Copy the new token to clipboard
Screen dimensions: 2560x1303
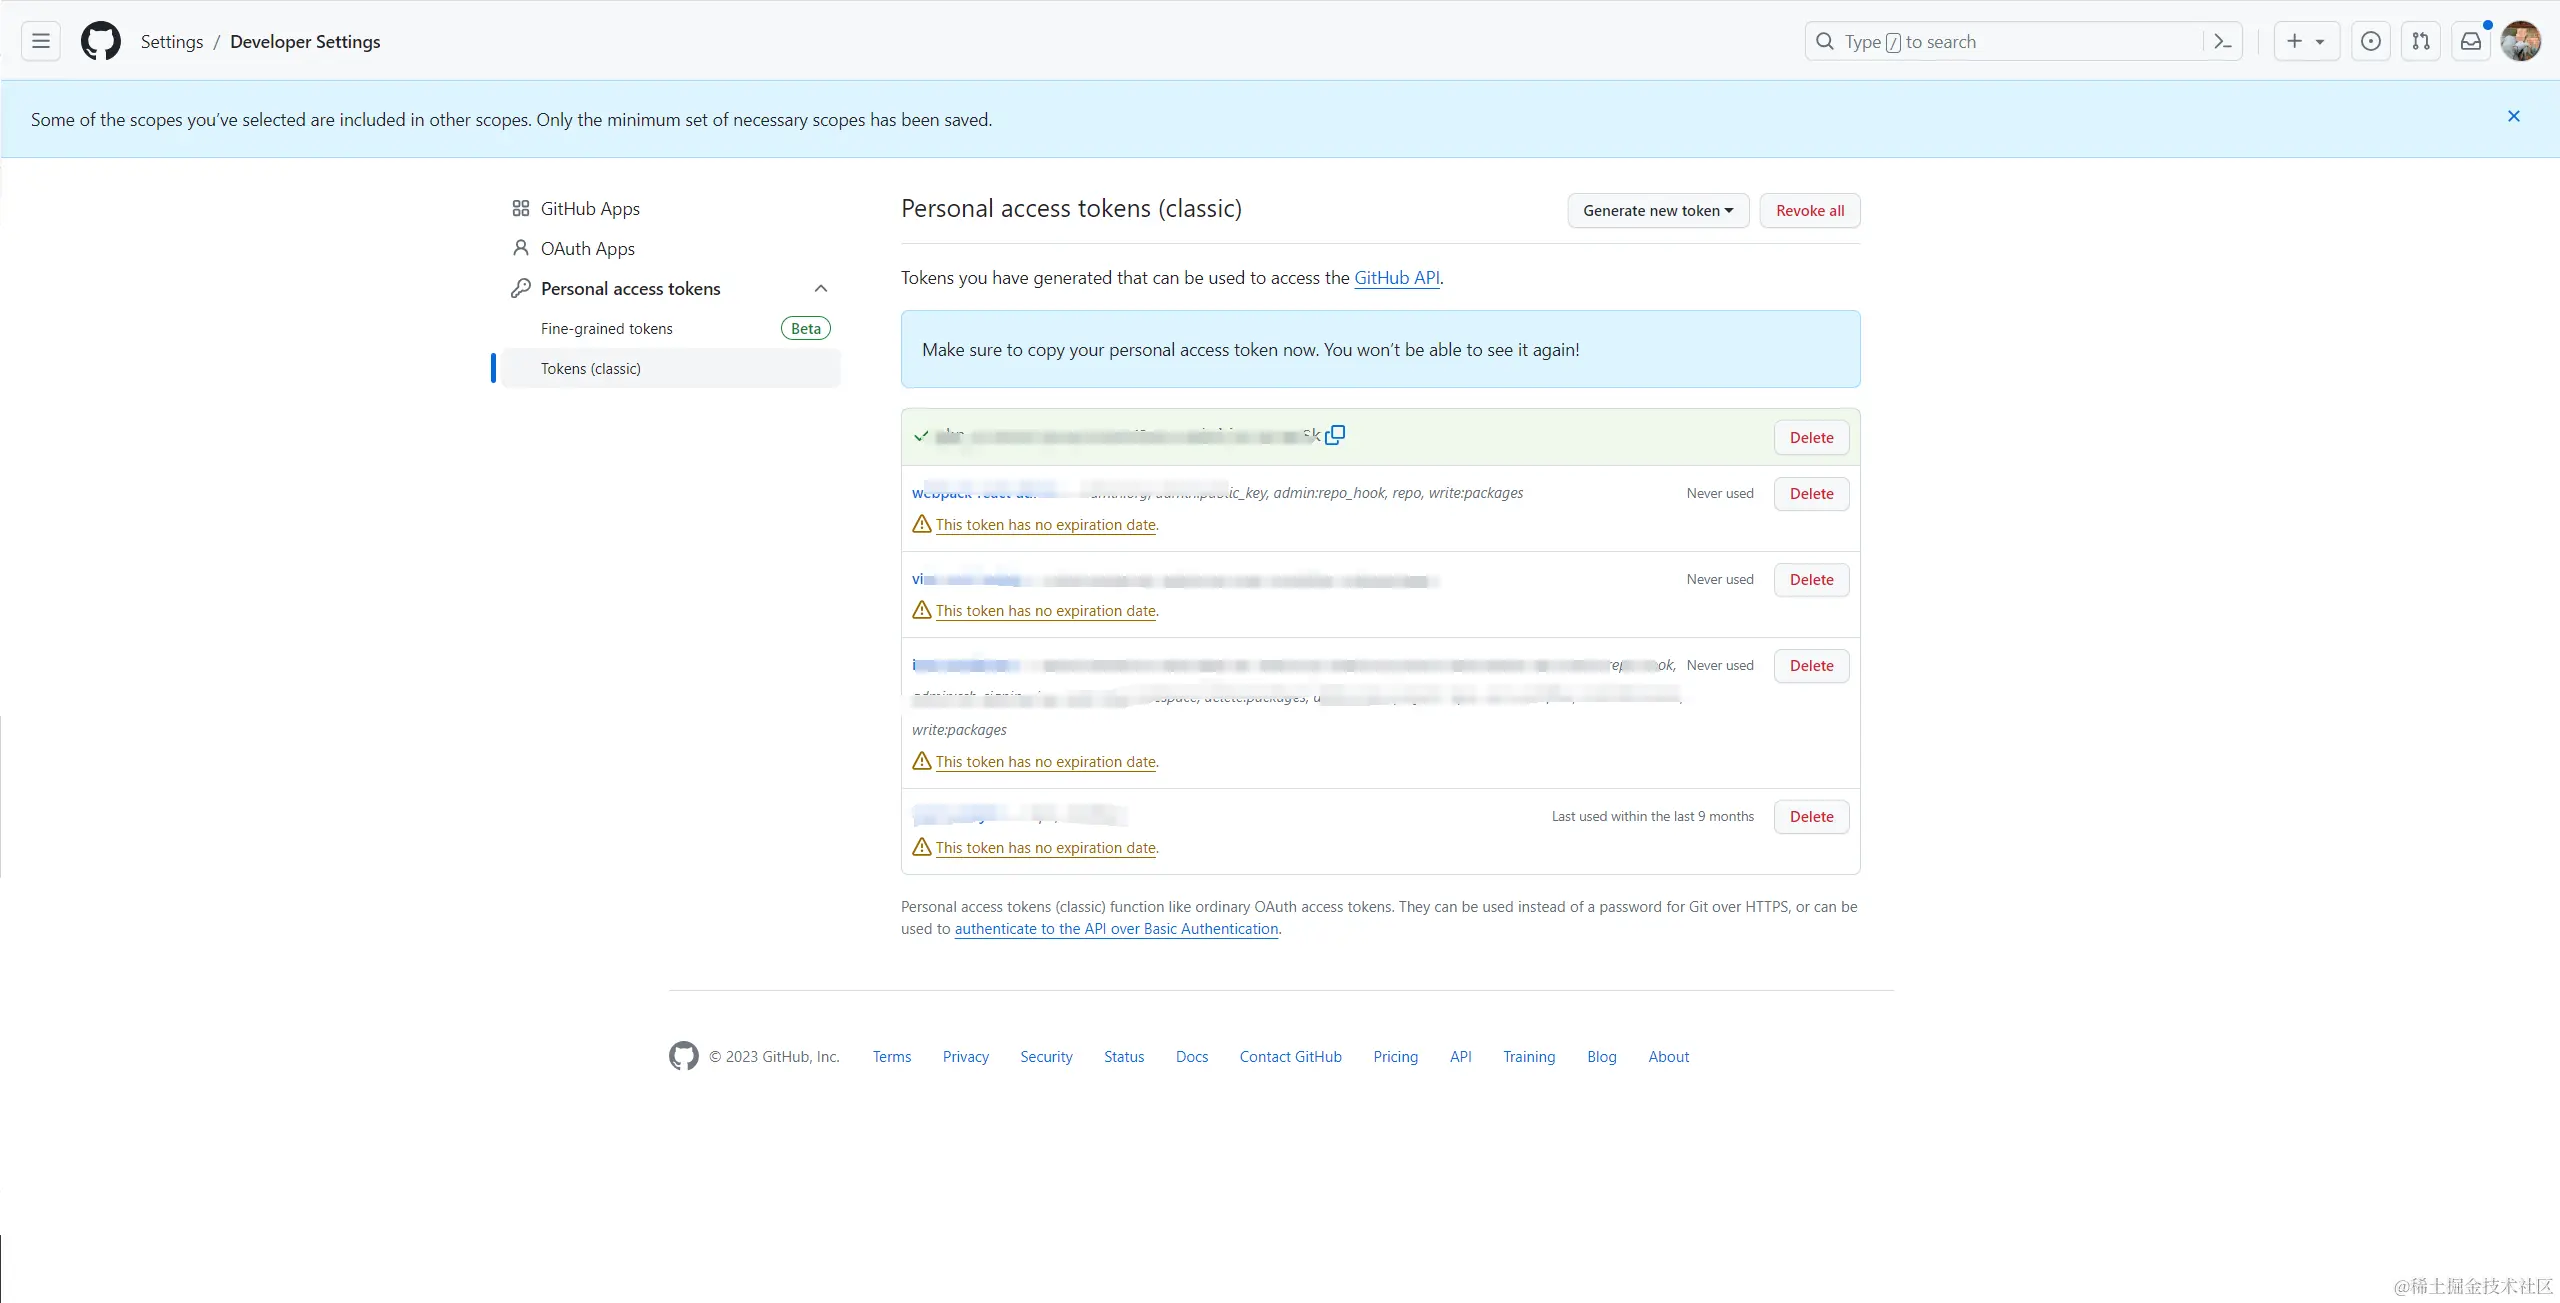(x=1335, y=435)
